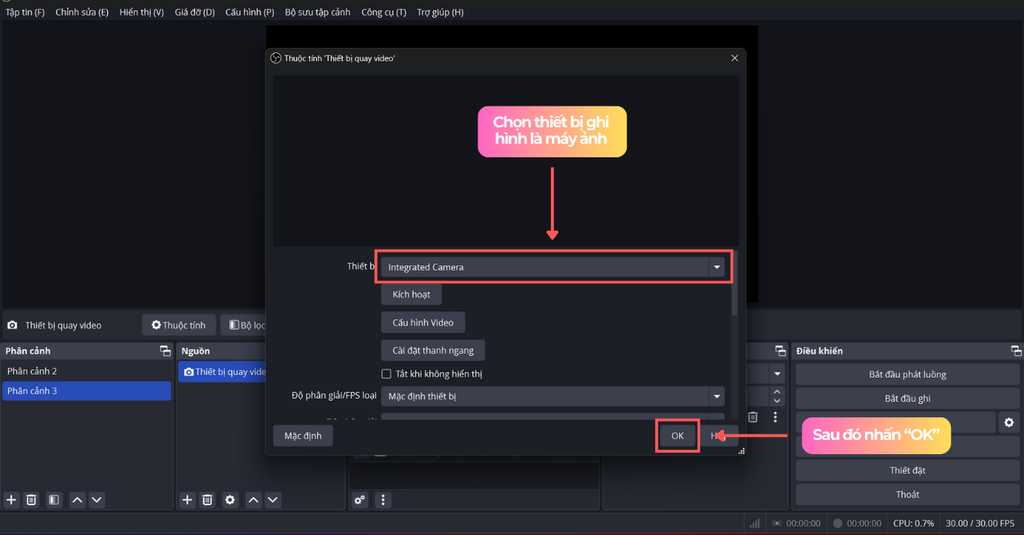1024x535 pixels.
Task: Select Phân cảnh 2 in scenes list
Action: (x=86, y=371)
